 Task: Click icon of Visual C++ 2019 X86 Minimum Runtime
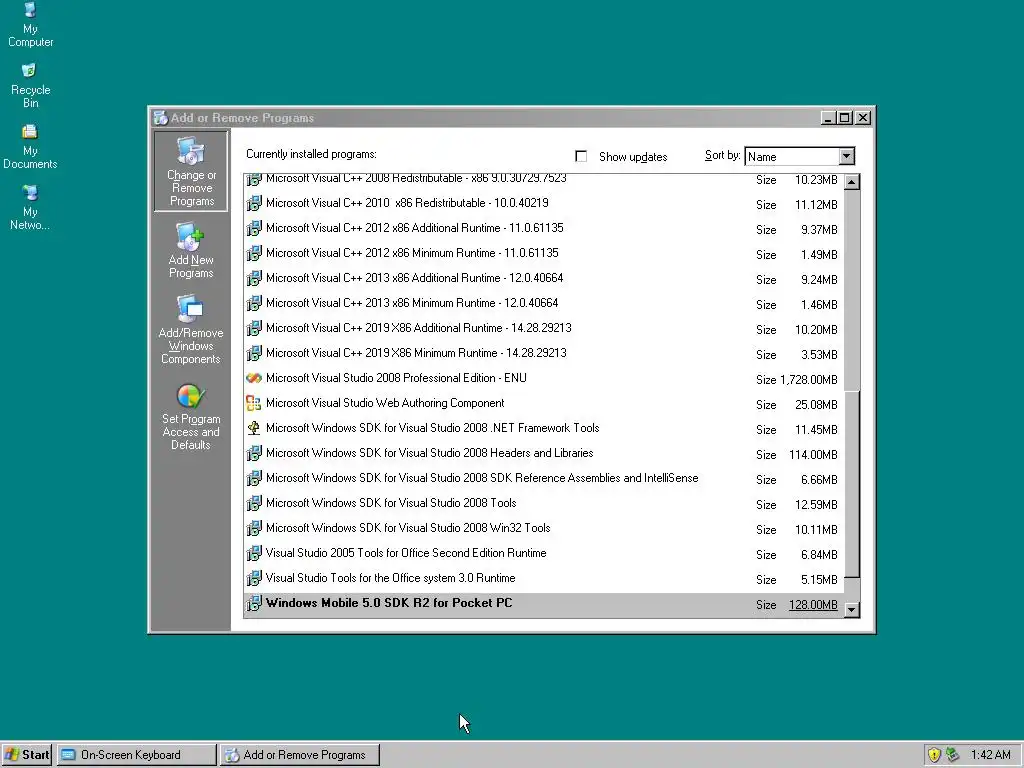point(254,354)
